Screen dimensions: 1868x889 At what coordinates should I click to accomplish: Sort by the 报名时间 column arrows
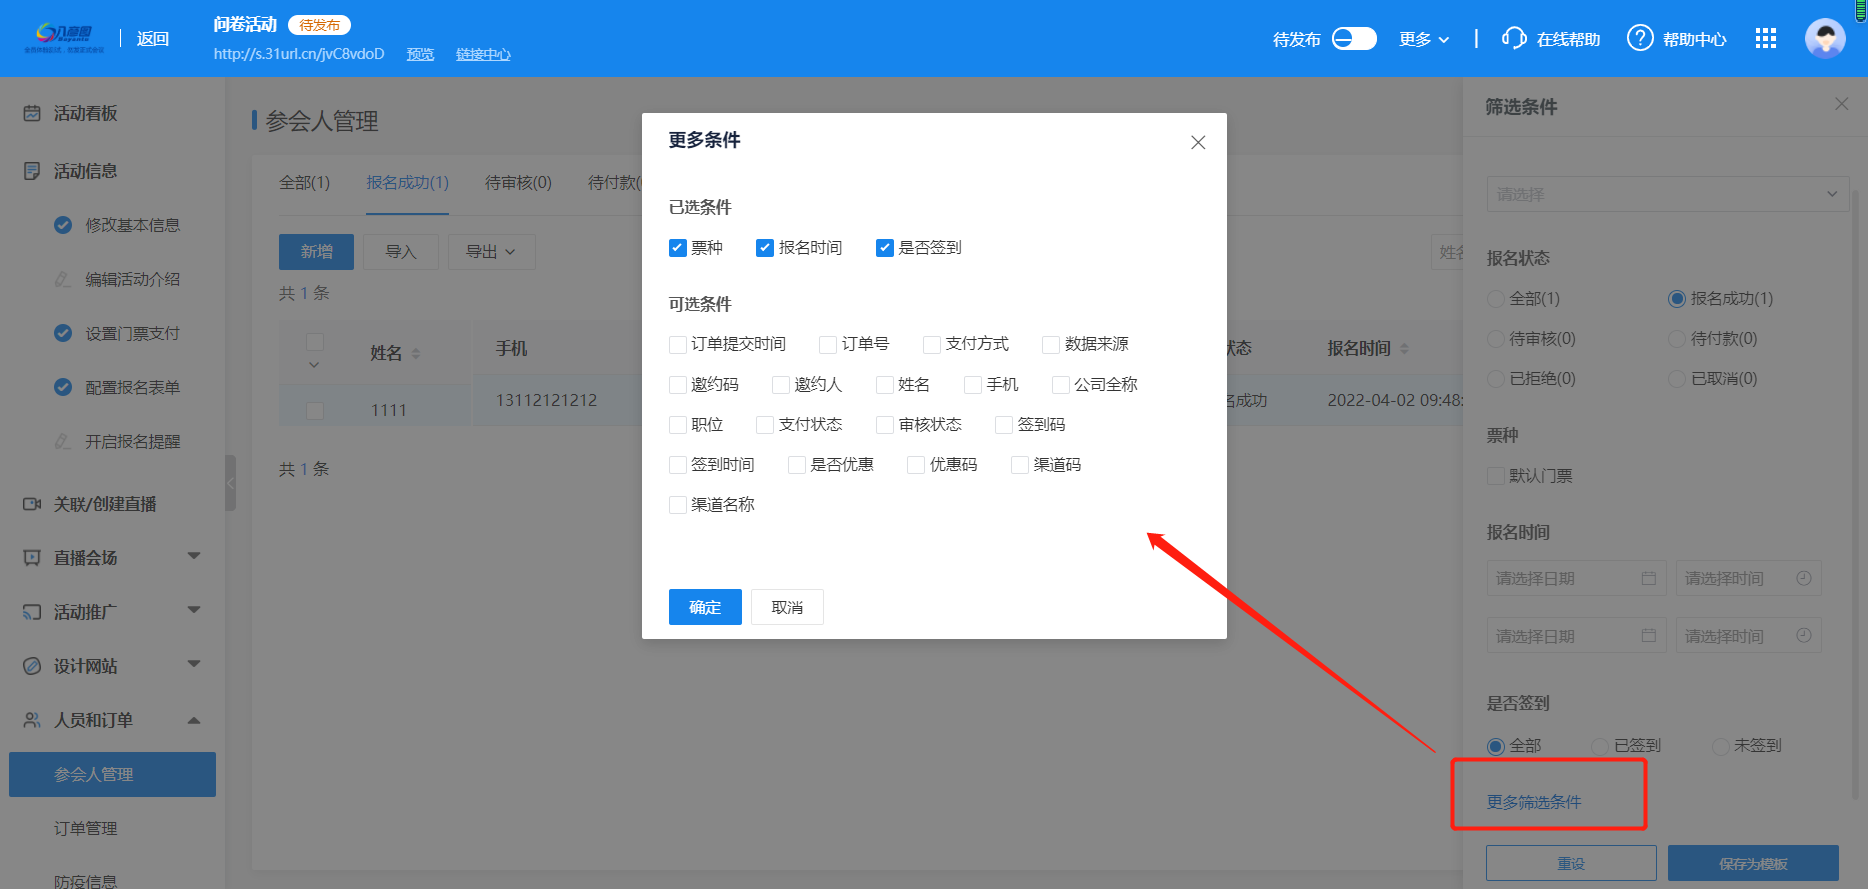click(1404, 348)
